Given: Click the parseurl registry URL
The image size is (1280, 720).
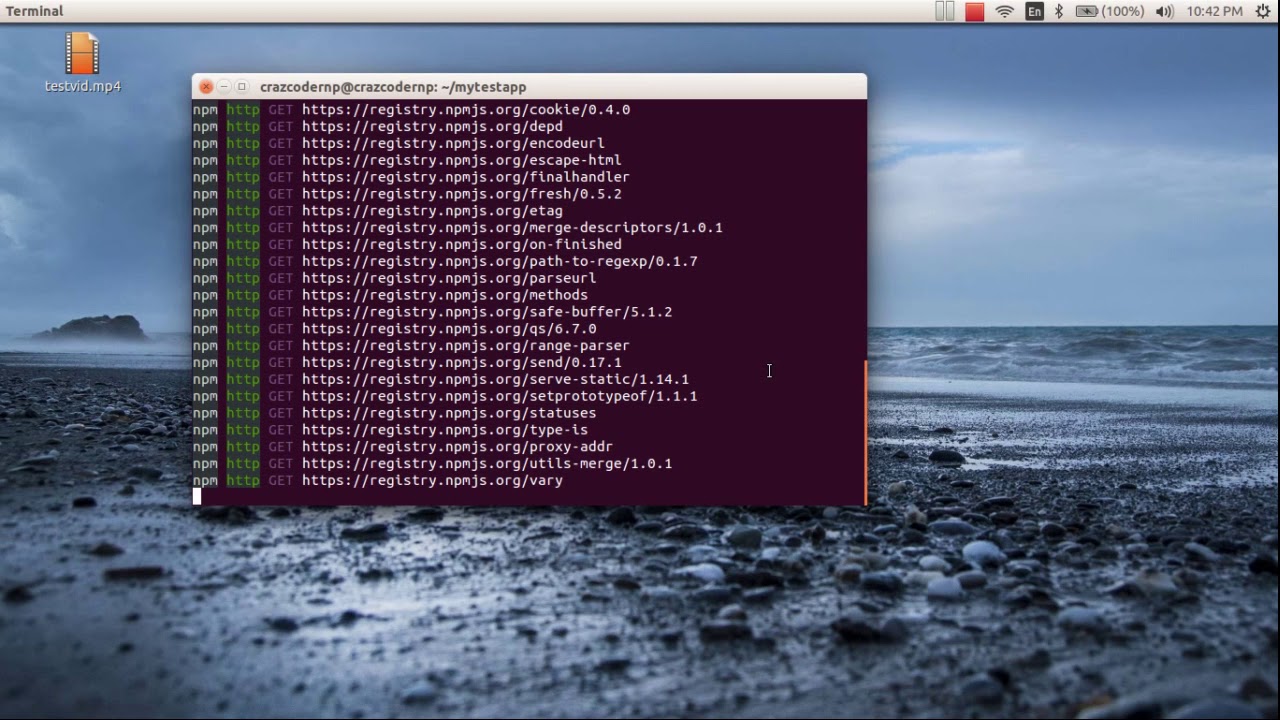Looking at the screenshot, I should (449, 278).
